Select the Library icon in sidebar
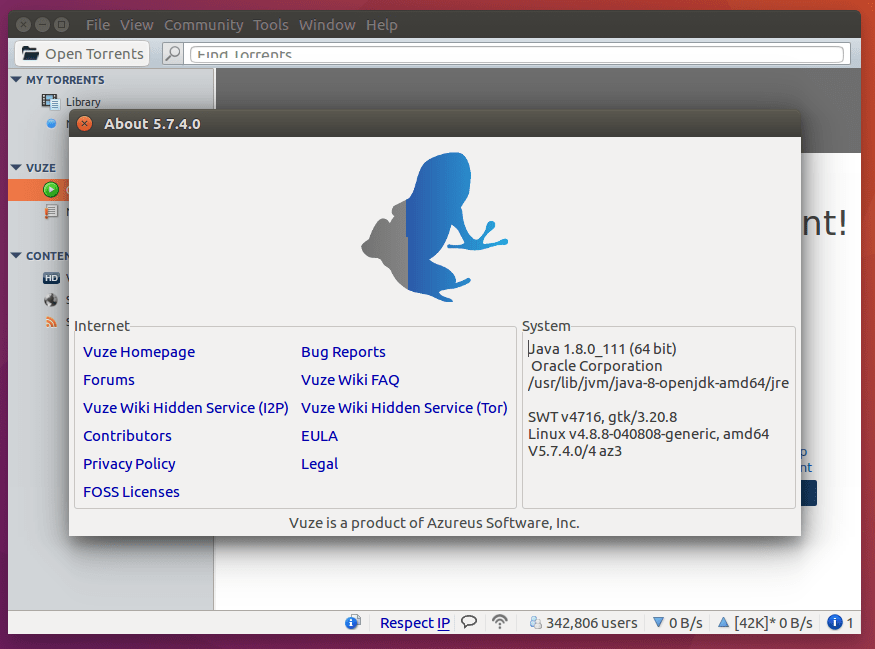 pos(50,102)
